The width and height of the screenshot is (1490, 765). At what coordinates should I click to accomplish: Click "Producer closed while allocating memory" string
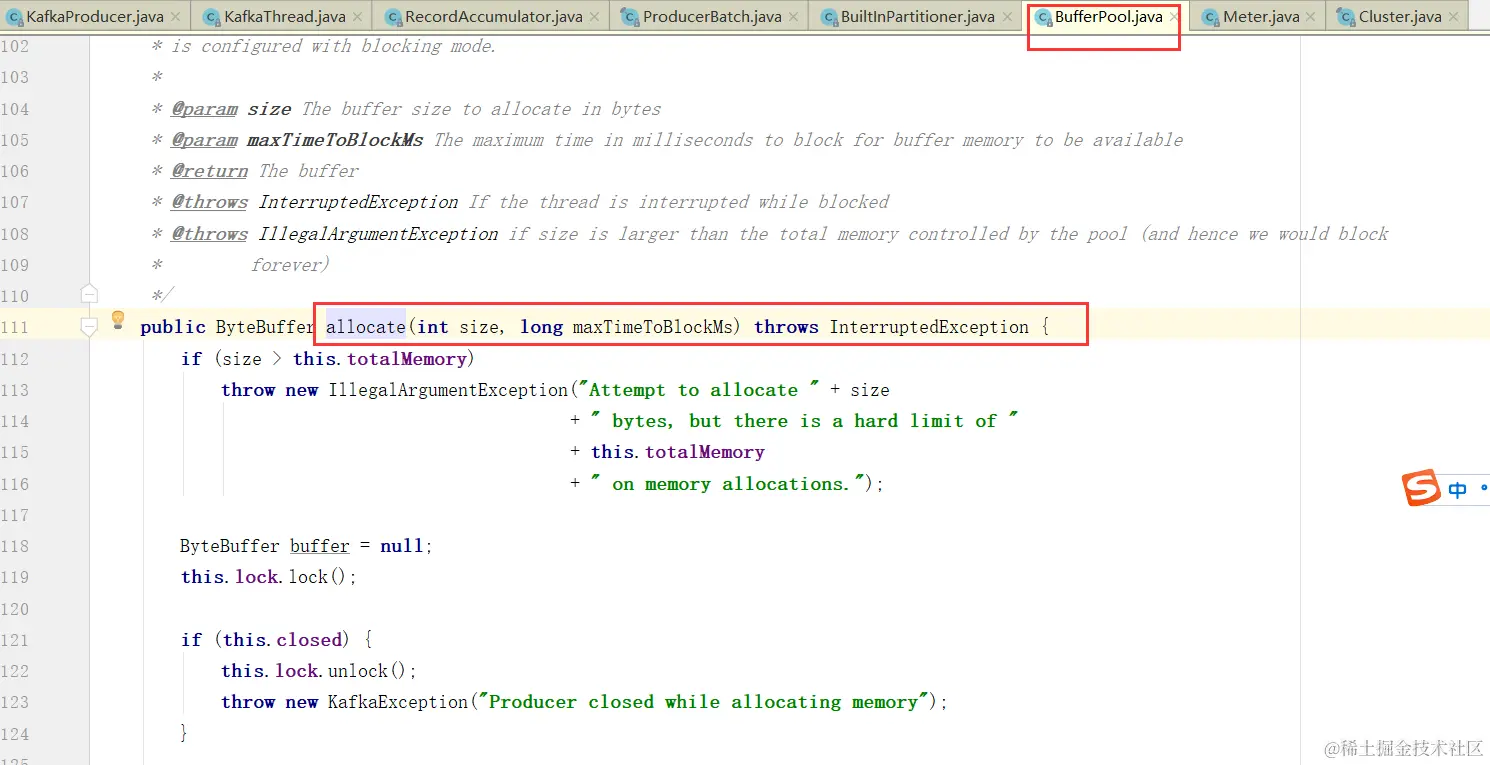(x=705, y=702)
